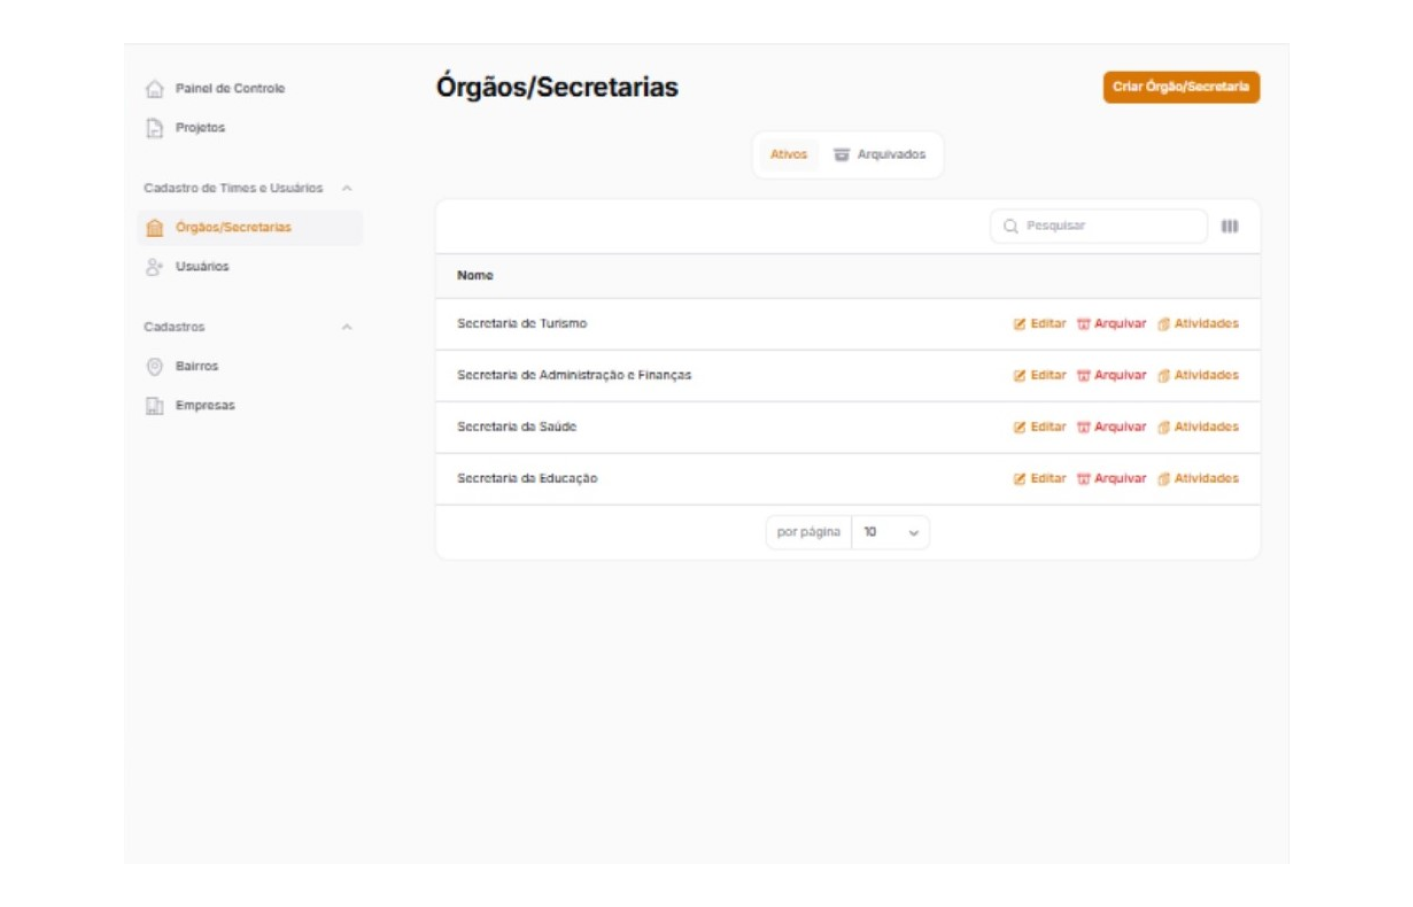Viewport: 1413px width, 907px height.
Task: Click the Empresas building icon
Action: pyautogui.click(x=155, y=406)
